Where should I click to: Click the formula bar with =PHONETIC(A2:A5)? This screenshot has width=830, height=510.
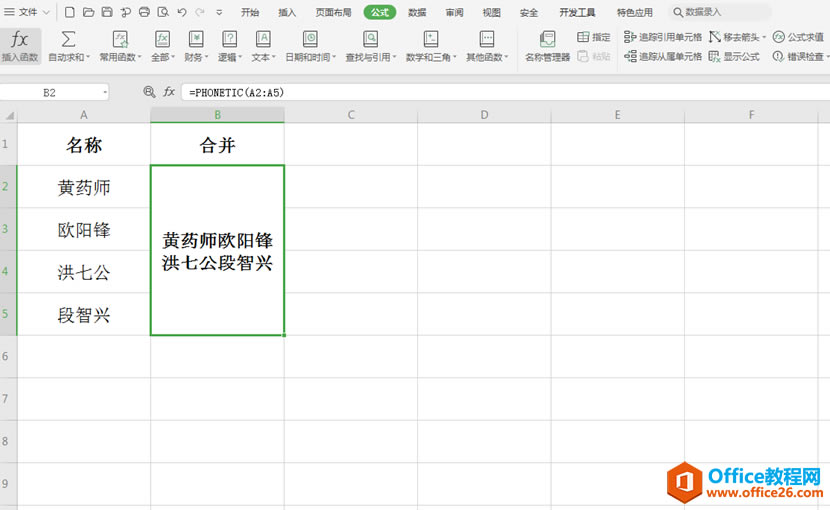pyautogui.click(x=506, y=93)
